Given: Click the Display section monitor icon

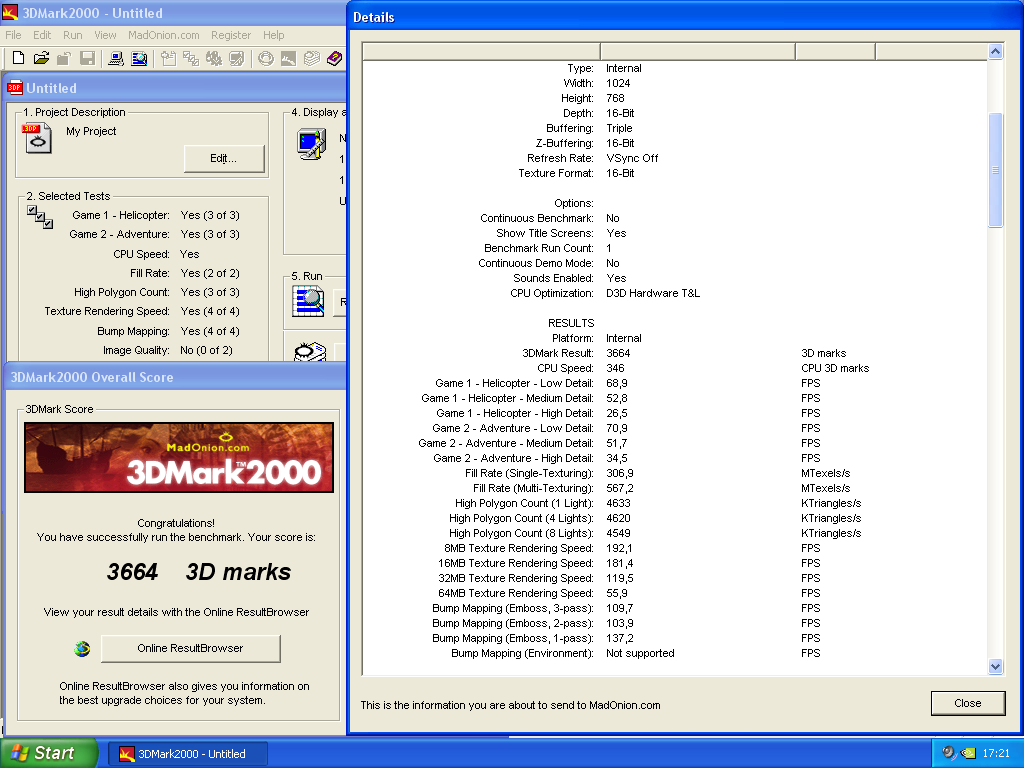Looking at the screenshot, I should pyautogui.click(x=312, y=144).
